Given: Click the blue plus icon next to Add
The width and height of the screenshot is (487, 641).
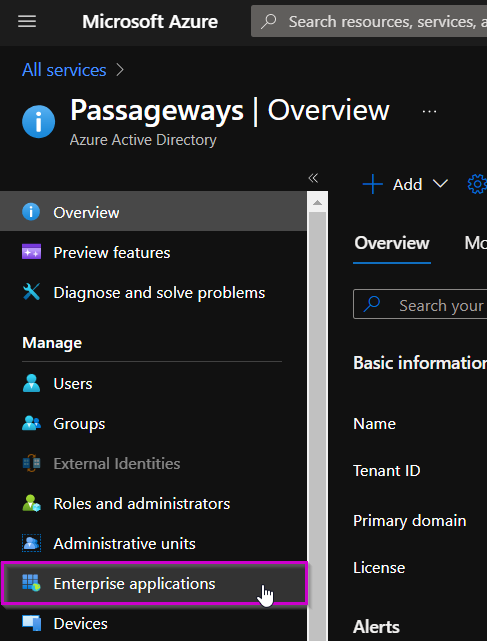Looking at the screenshot, I should 373,184.
